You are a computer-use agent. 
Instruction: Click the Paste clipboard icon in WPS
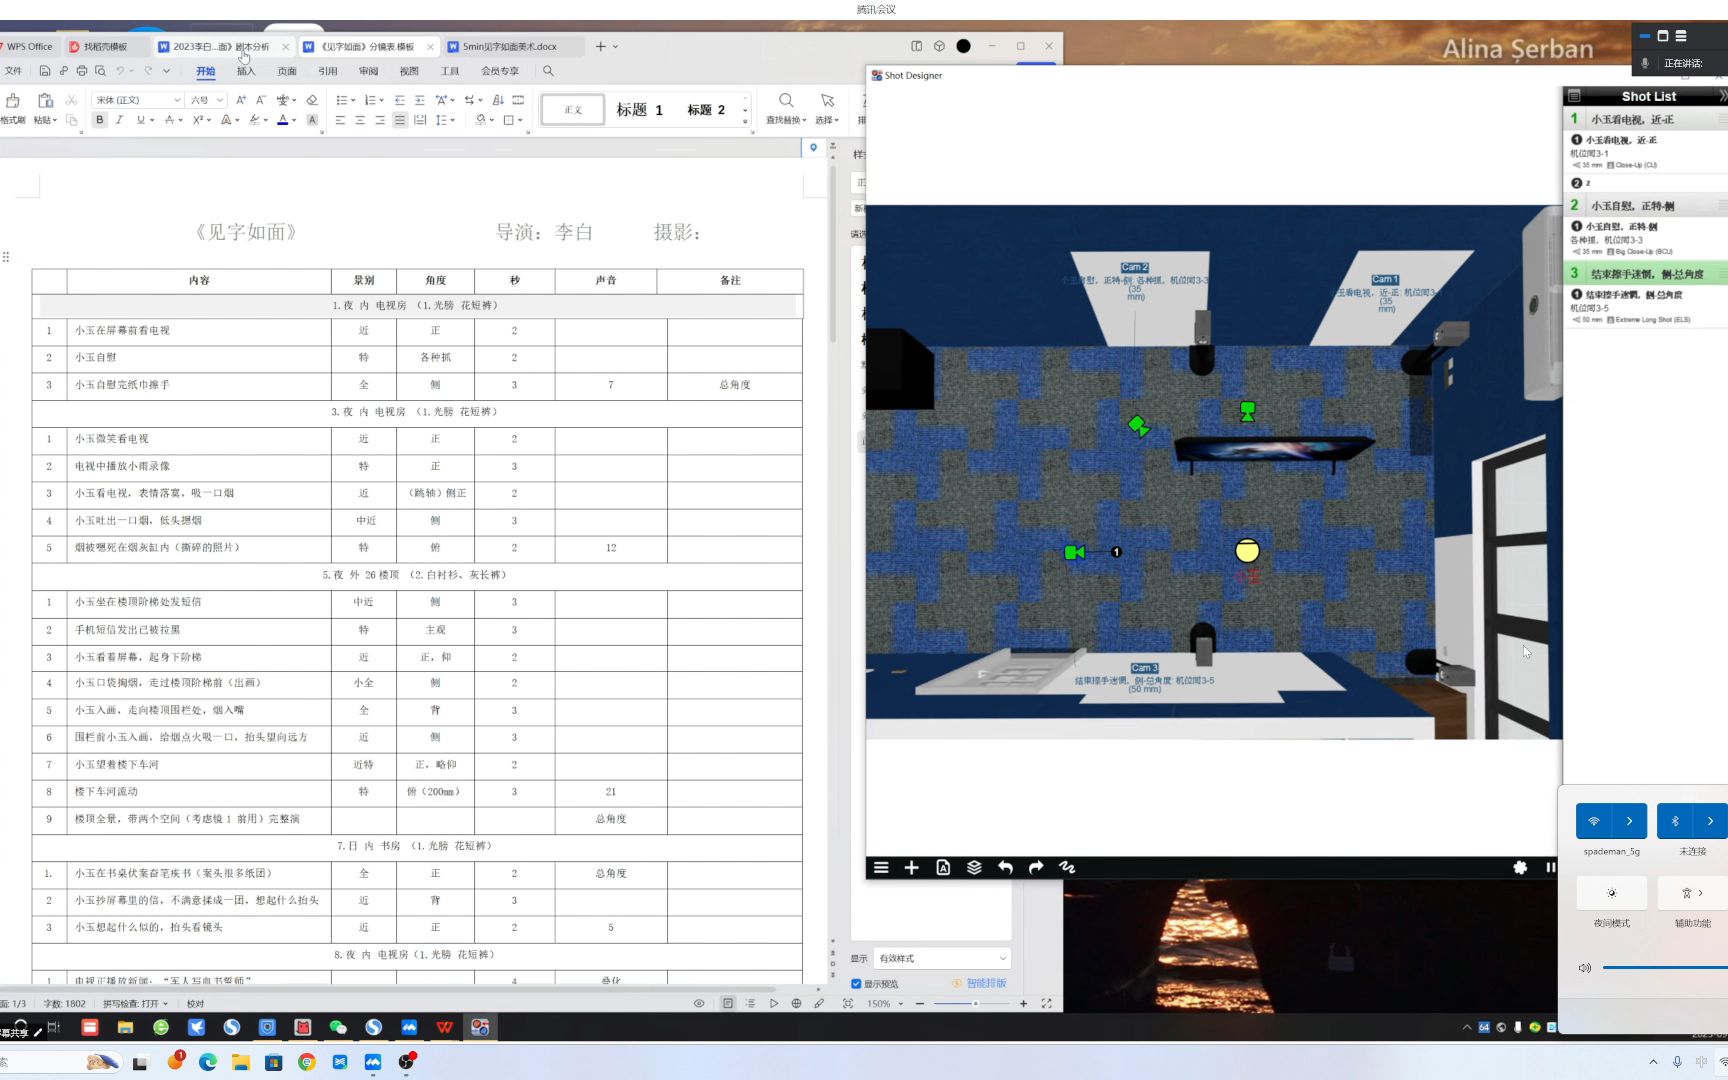tap(45, 101)
